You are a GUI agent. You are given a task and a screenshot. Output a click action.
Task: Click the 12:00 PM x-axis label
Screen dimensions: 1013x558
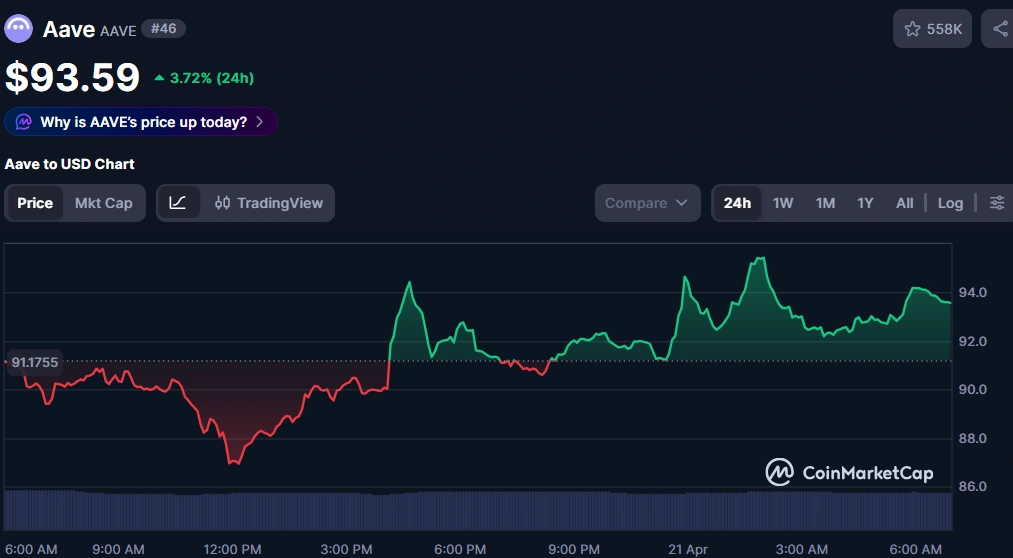tap(232, 550)
